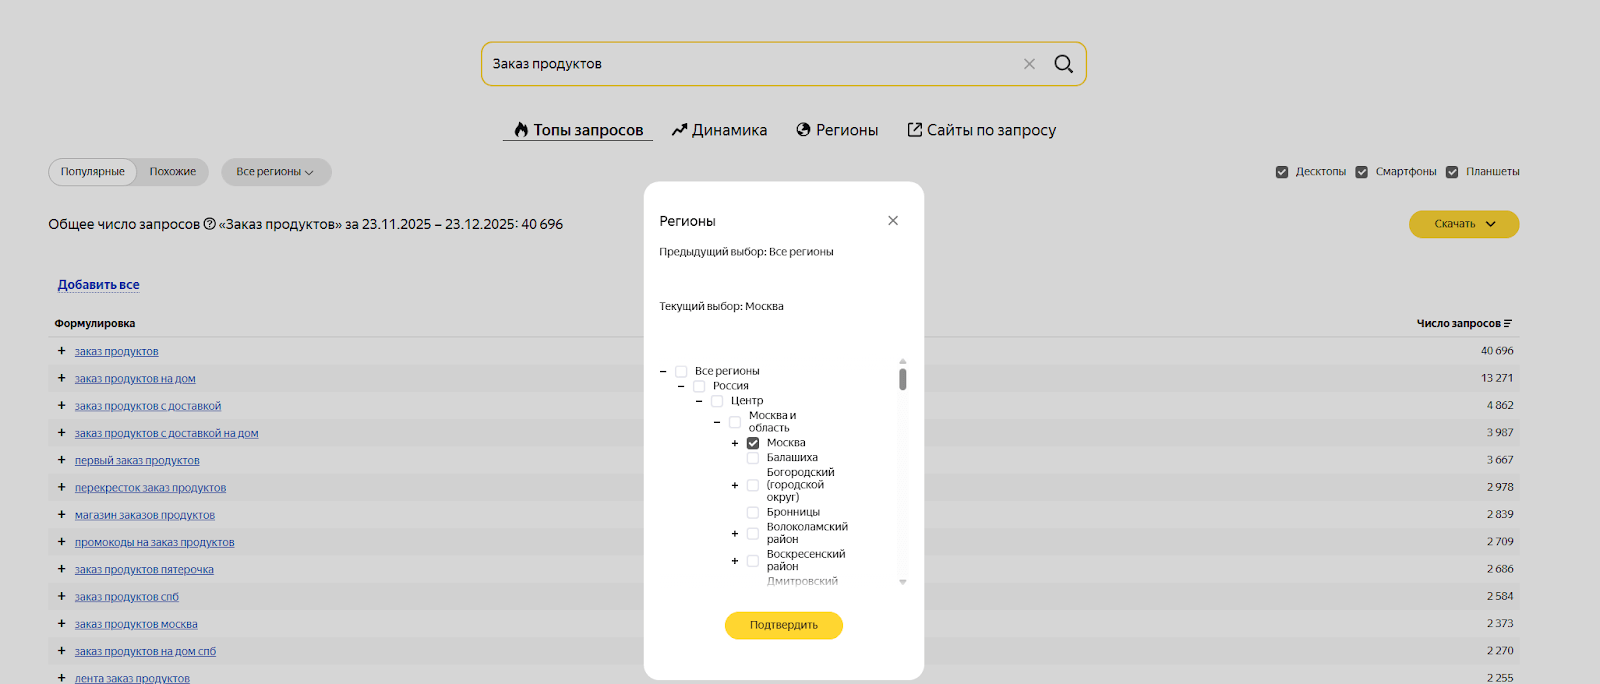The width and height of the screenshot is (1600, 684).
Task: Add «заказ продуктов на дом» with plus icon
Action: [x=62, y=378]
